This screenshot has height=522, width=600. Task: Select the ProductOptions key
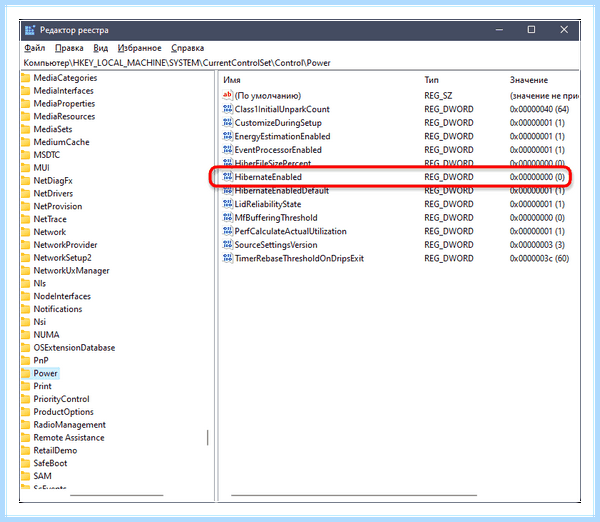[64, 412]
